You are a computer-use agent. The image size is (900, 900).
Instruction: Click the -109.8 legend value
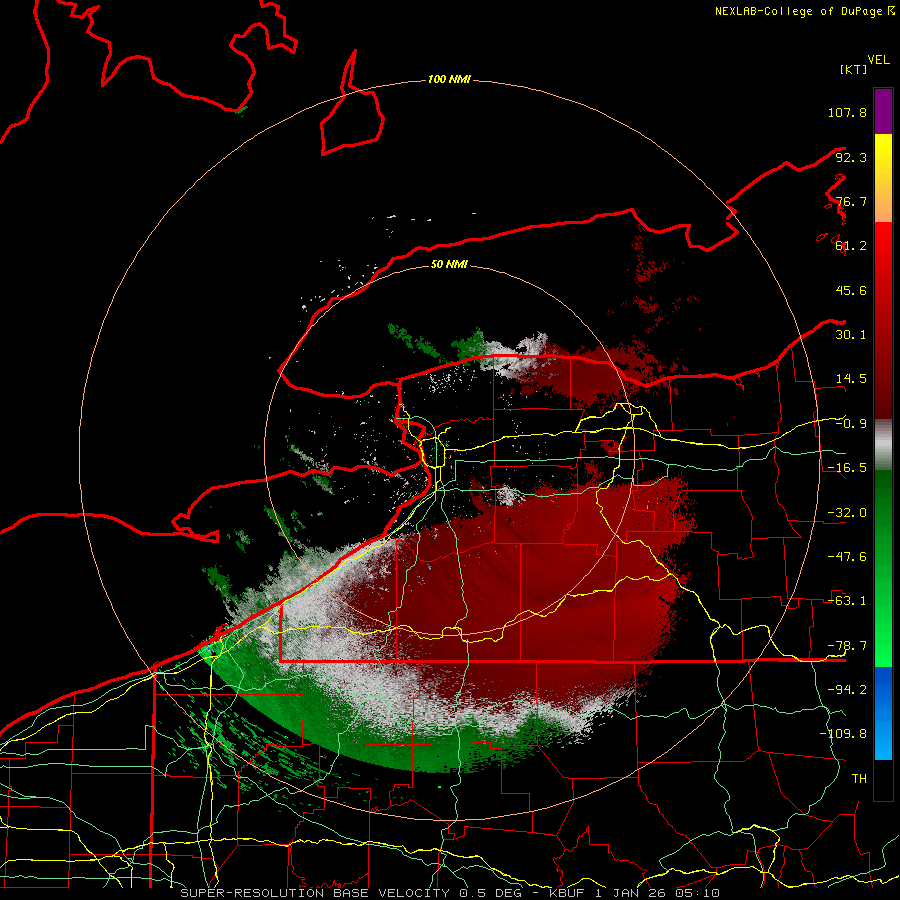(843, 734)
